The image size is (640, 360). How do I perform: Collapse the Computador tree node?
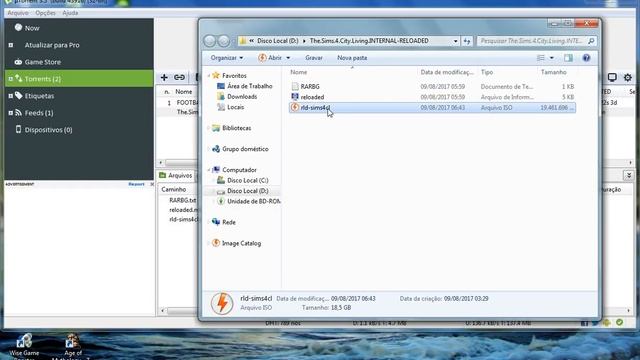click(209, 170)
